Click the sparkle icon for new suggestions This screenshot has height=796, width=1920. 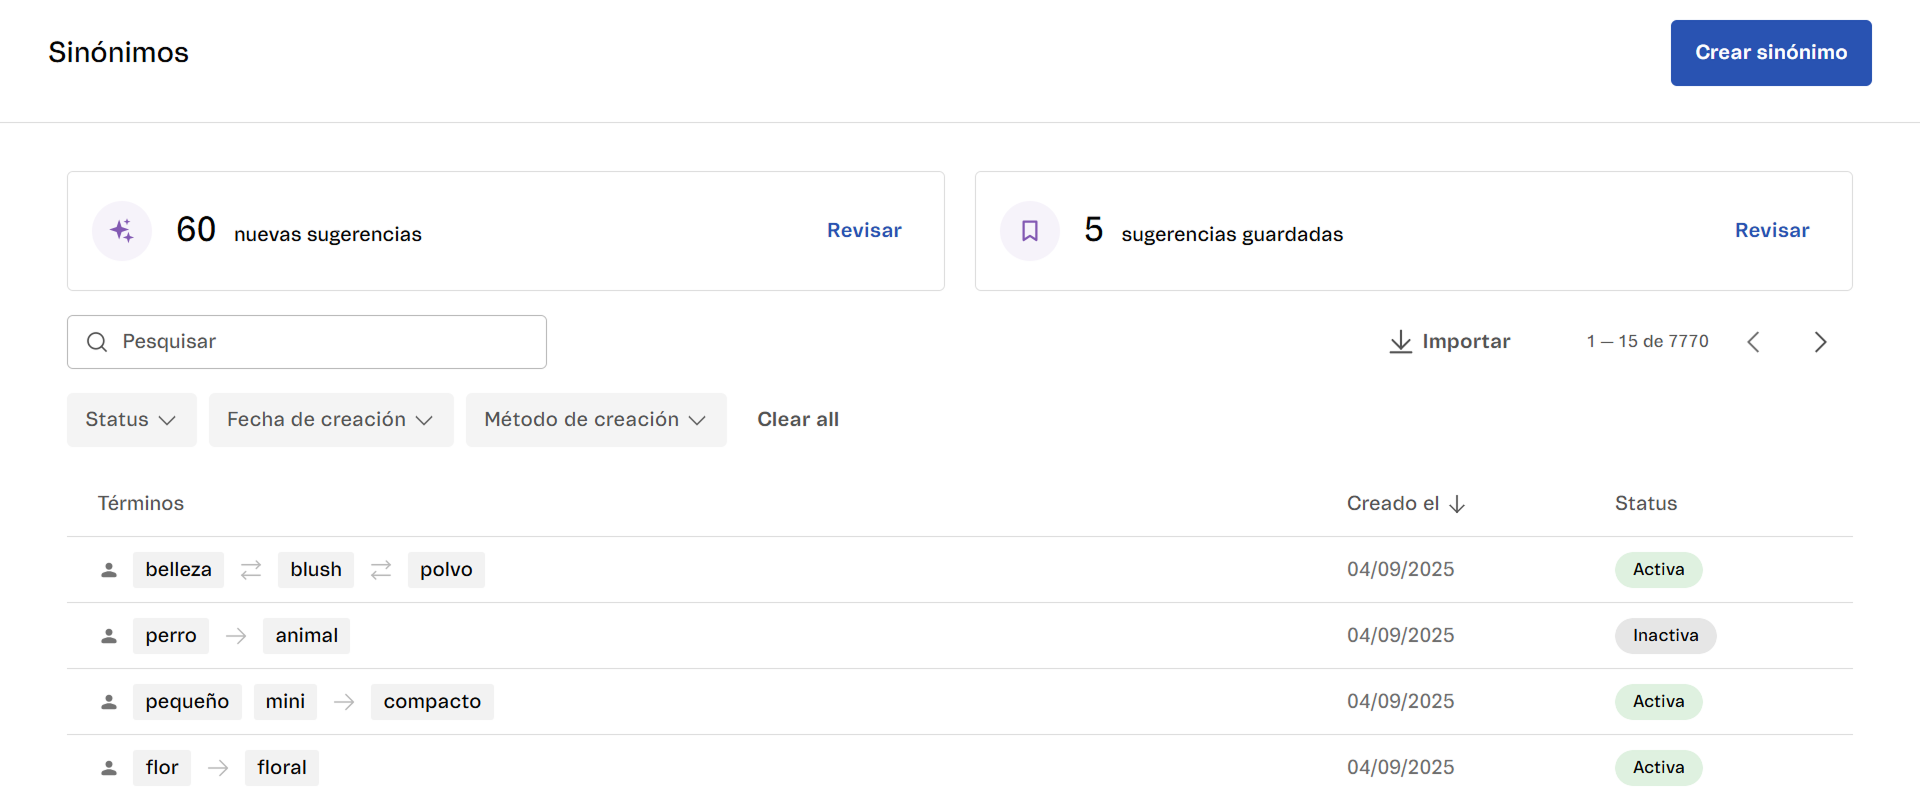click(x=122, y=231)
